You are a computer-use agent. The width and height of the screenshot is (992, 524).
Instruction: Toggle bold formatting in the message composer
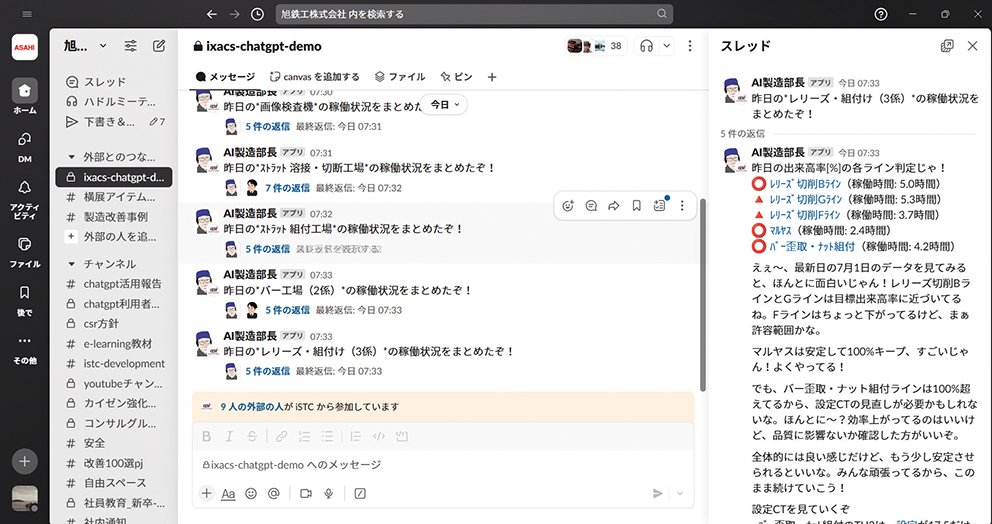click(x=206, y=436)
